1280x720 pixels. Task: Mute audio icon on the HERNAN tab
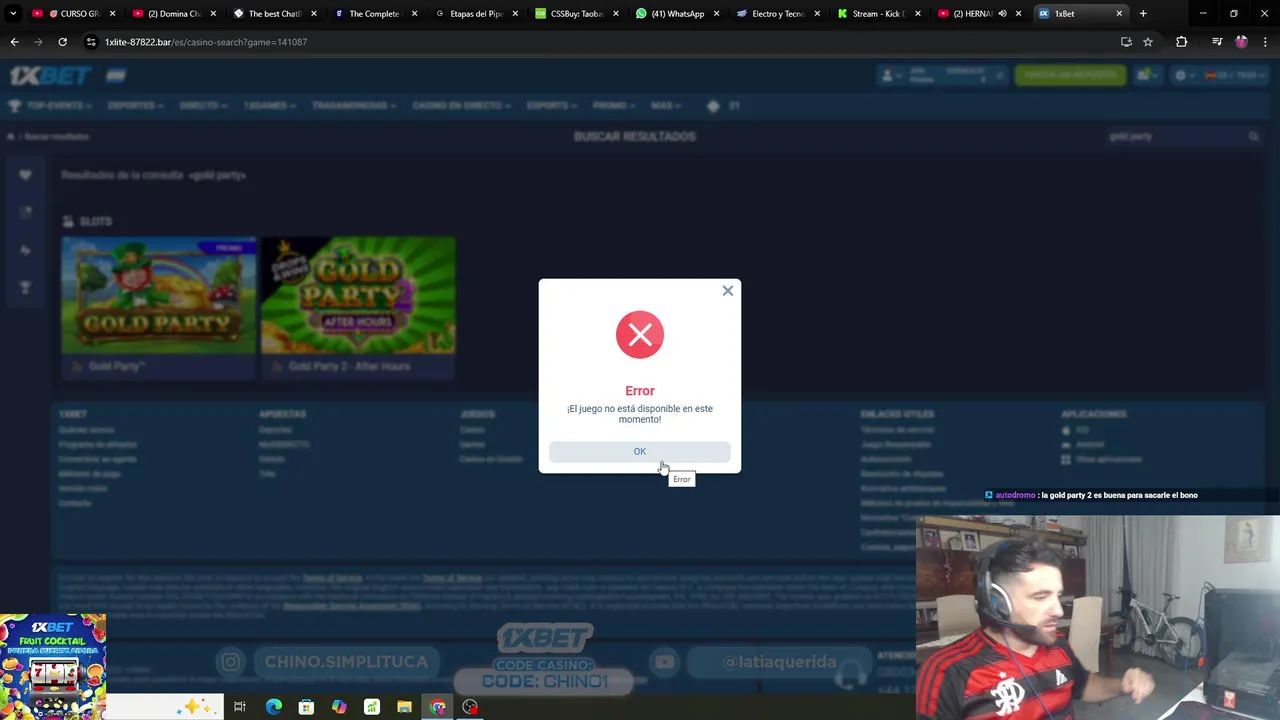pos(1002,14)
